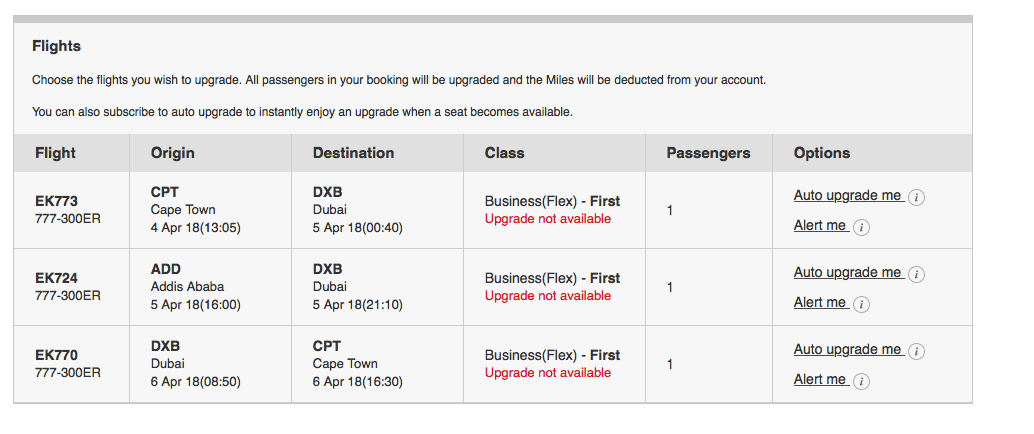The height and width of the screenshot is (434, 1034).
Task: Click info icon beside EK773 Alert me
Action: tap(861, 228)
